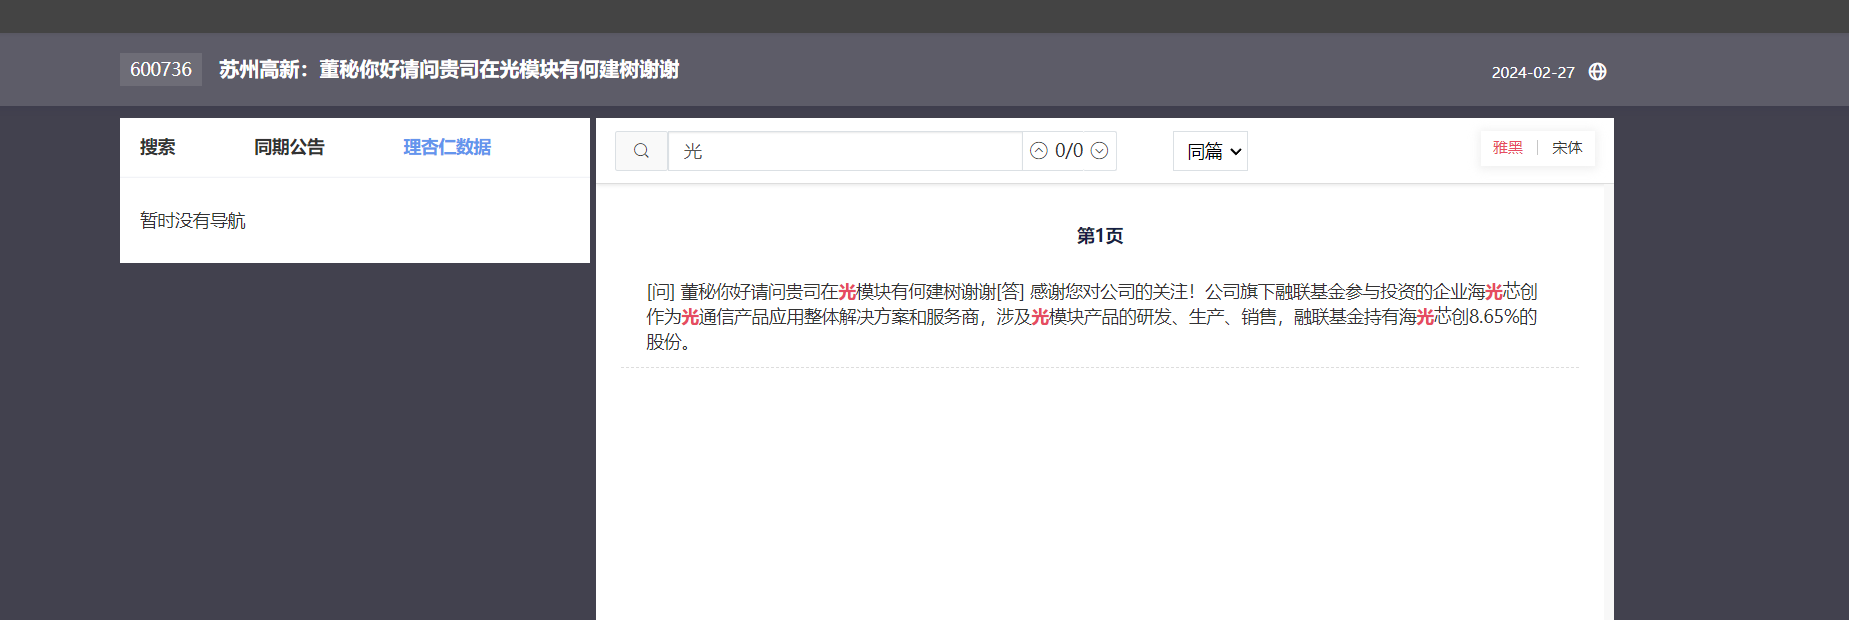Click the globe icon beside the date

coord(1597,72)
